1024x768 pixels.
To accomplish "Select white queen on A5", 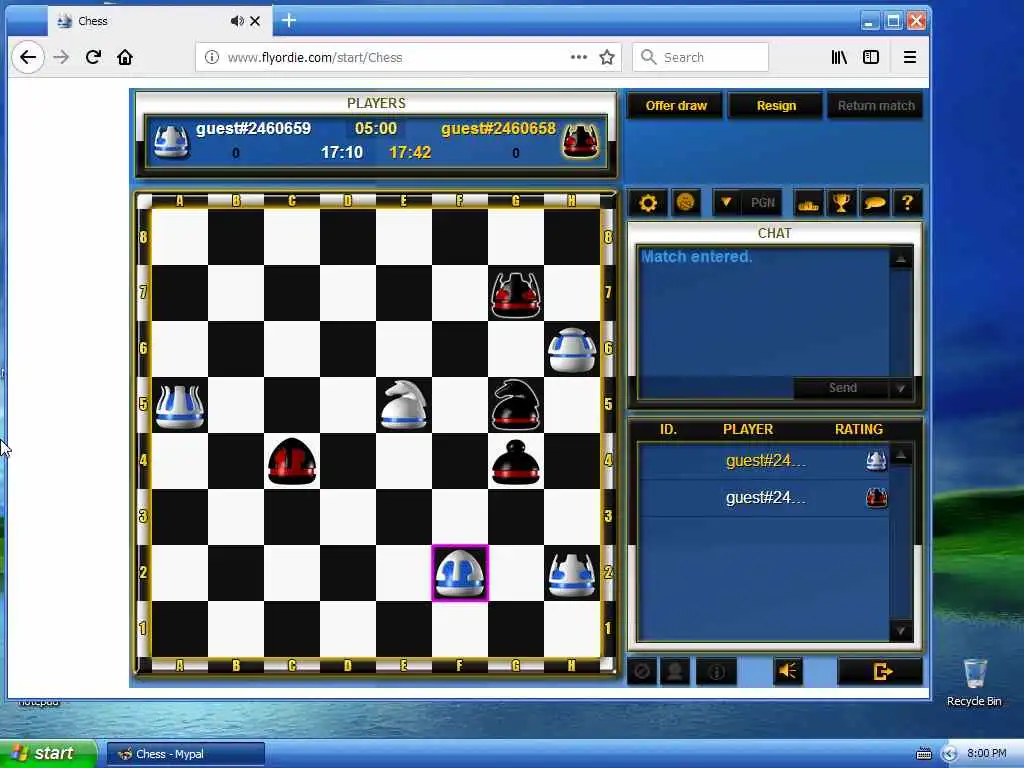I will tap(180, 406).
